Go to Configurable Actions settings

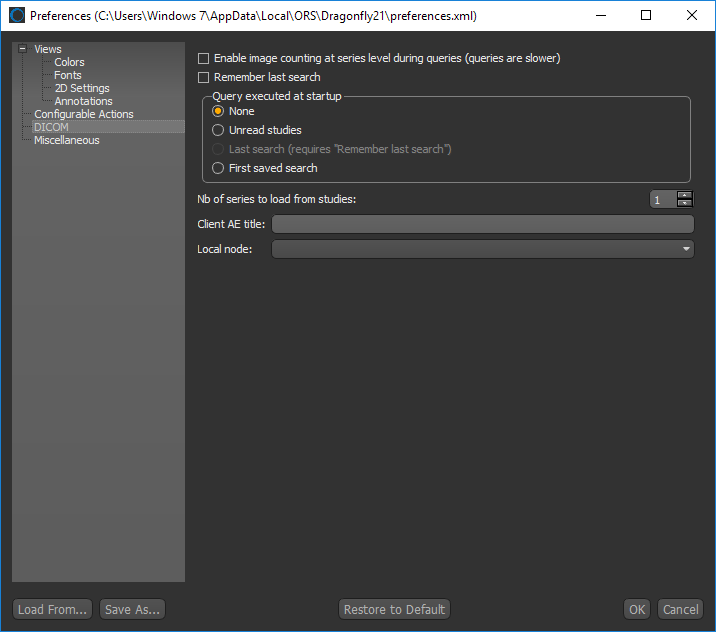(83, 114)
